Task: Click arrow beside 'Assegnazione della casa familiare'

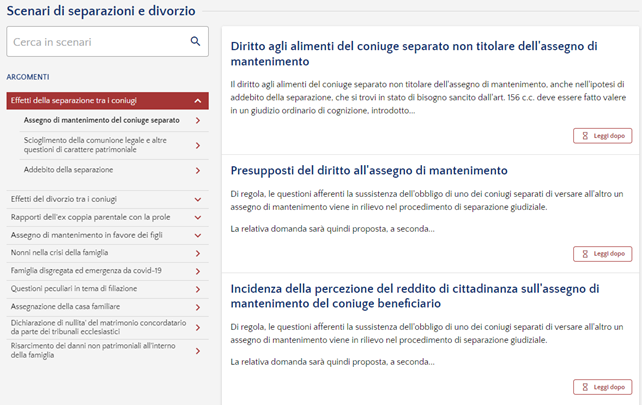Action: [x=198, y=308]
